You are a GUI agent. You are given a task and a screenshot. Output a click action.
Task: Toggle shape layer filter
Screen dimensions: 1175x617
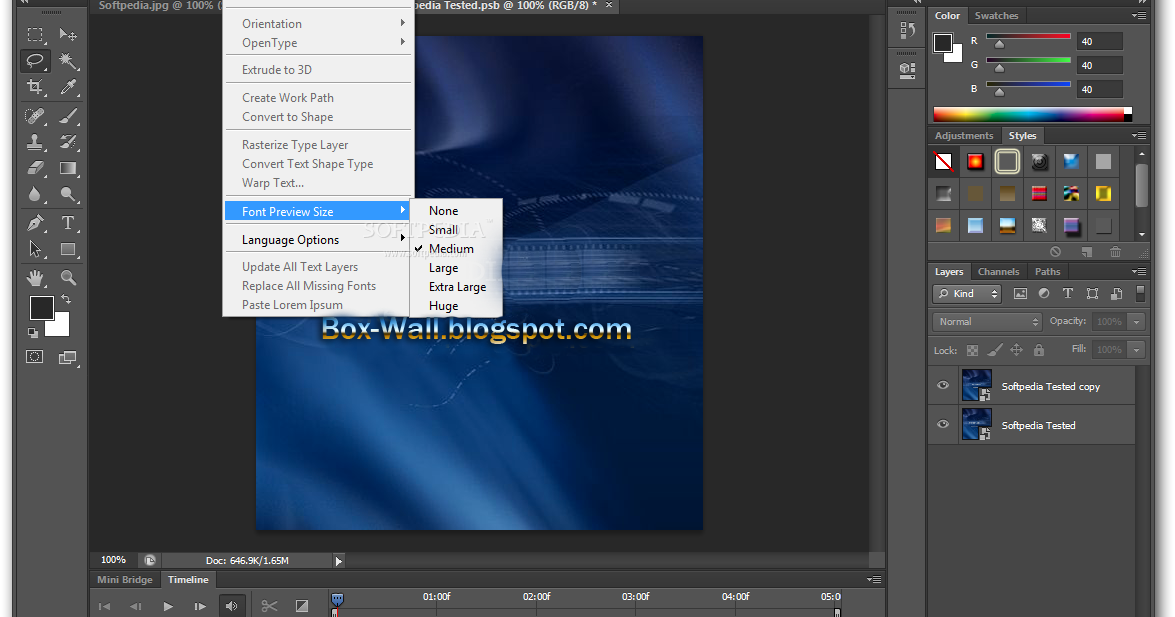tap(1092, 294)
